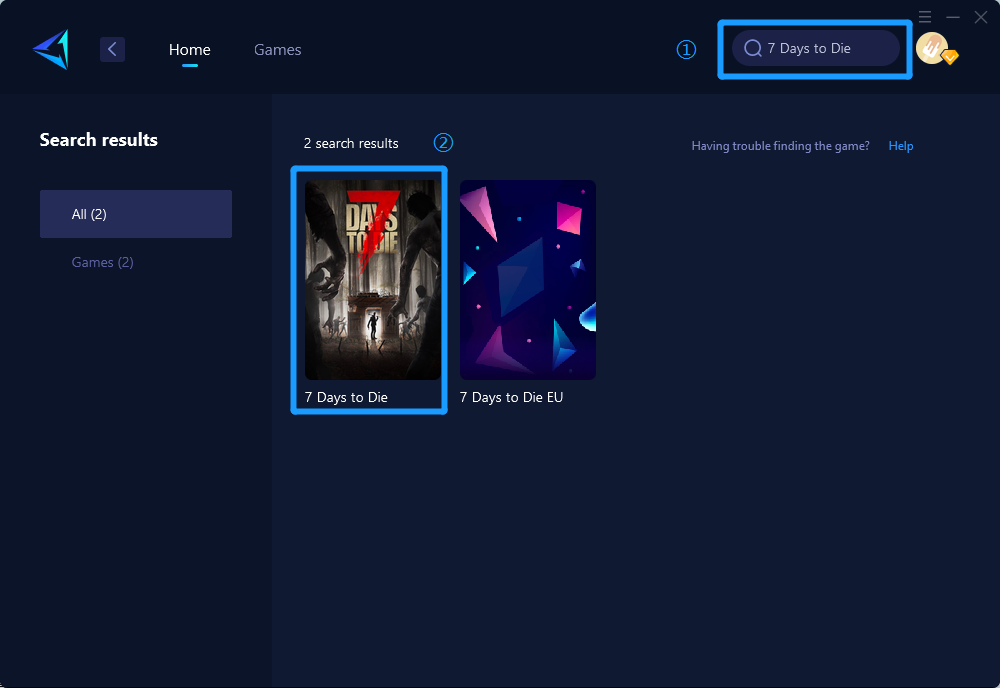This screenshot has height=688, width=1000.
Task: Switch to the Games tab
Action: click(x=277, y=50)
